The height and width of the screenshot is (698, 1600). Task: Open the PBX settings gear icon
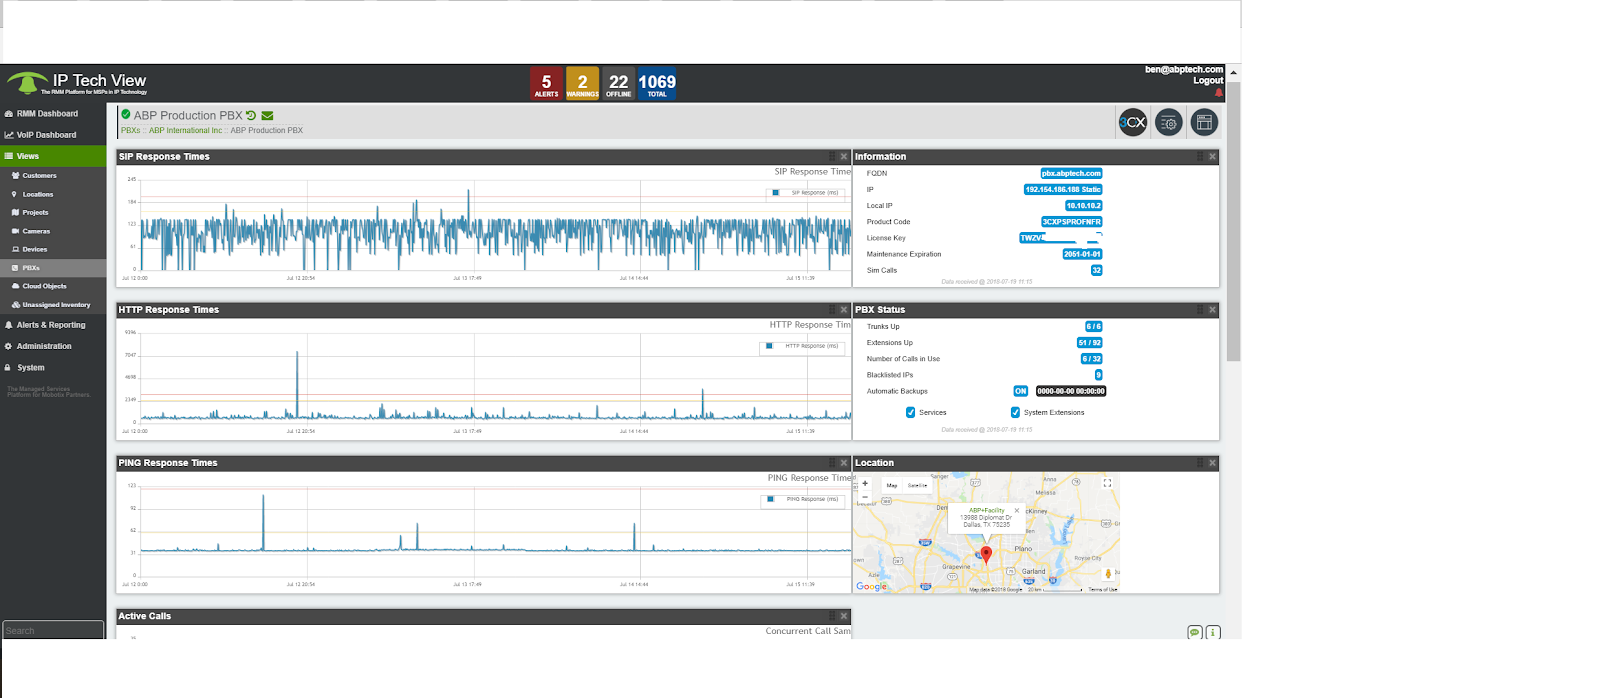(1168, 123)
